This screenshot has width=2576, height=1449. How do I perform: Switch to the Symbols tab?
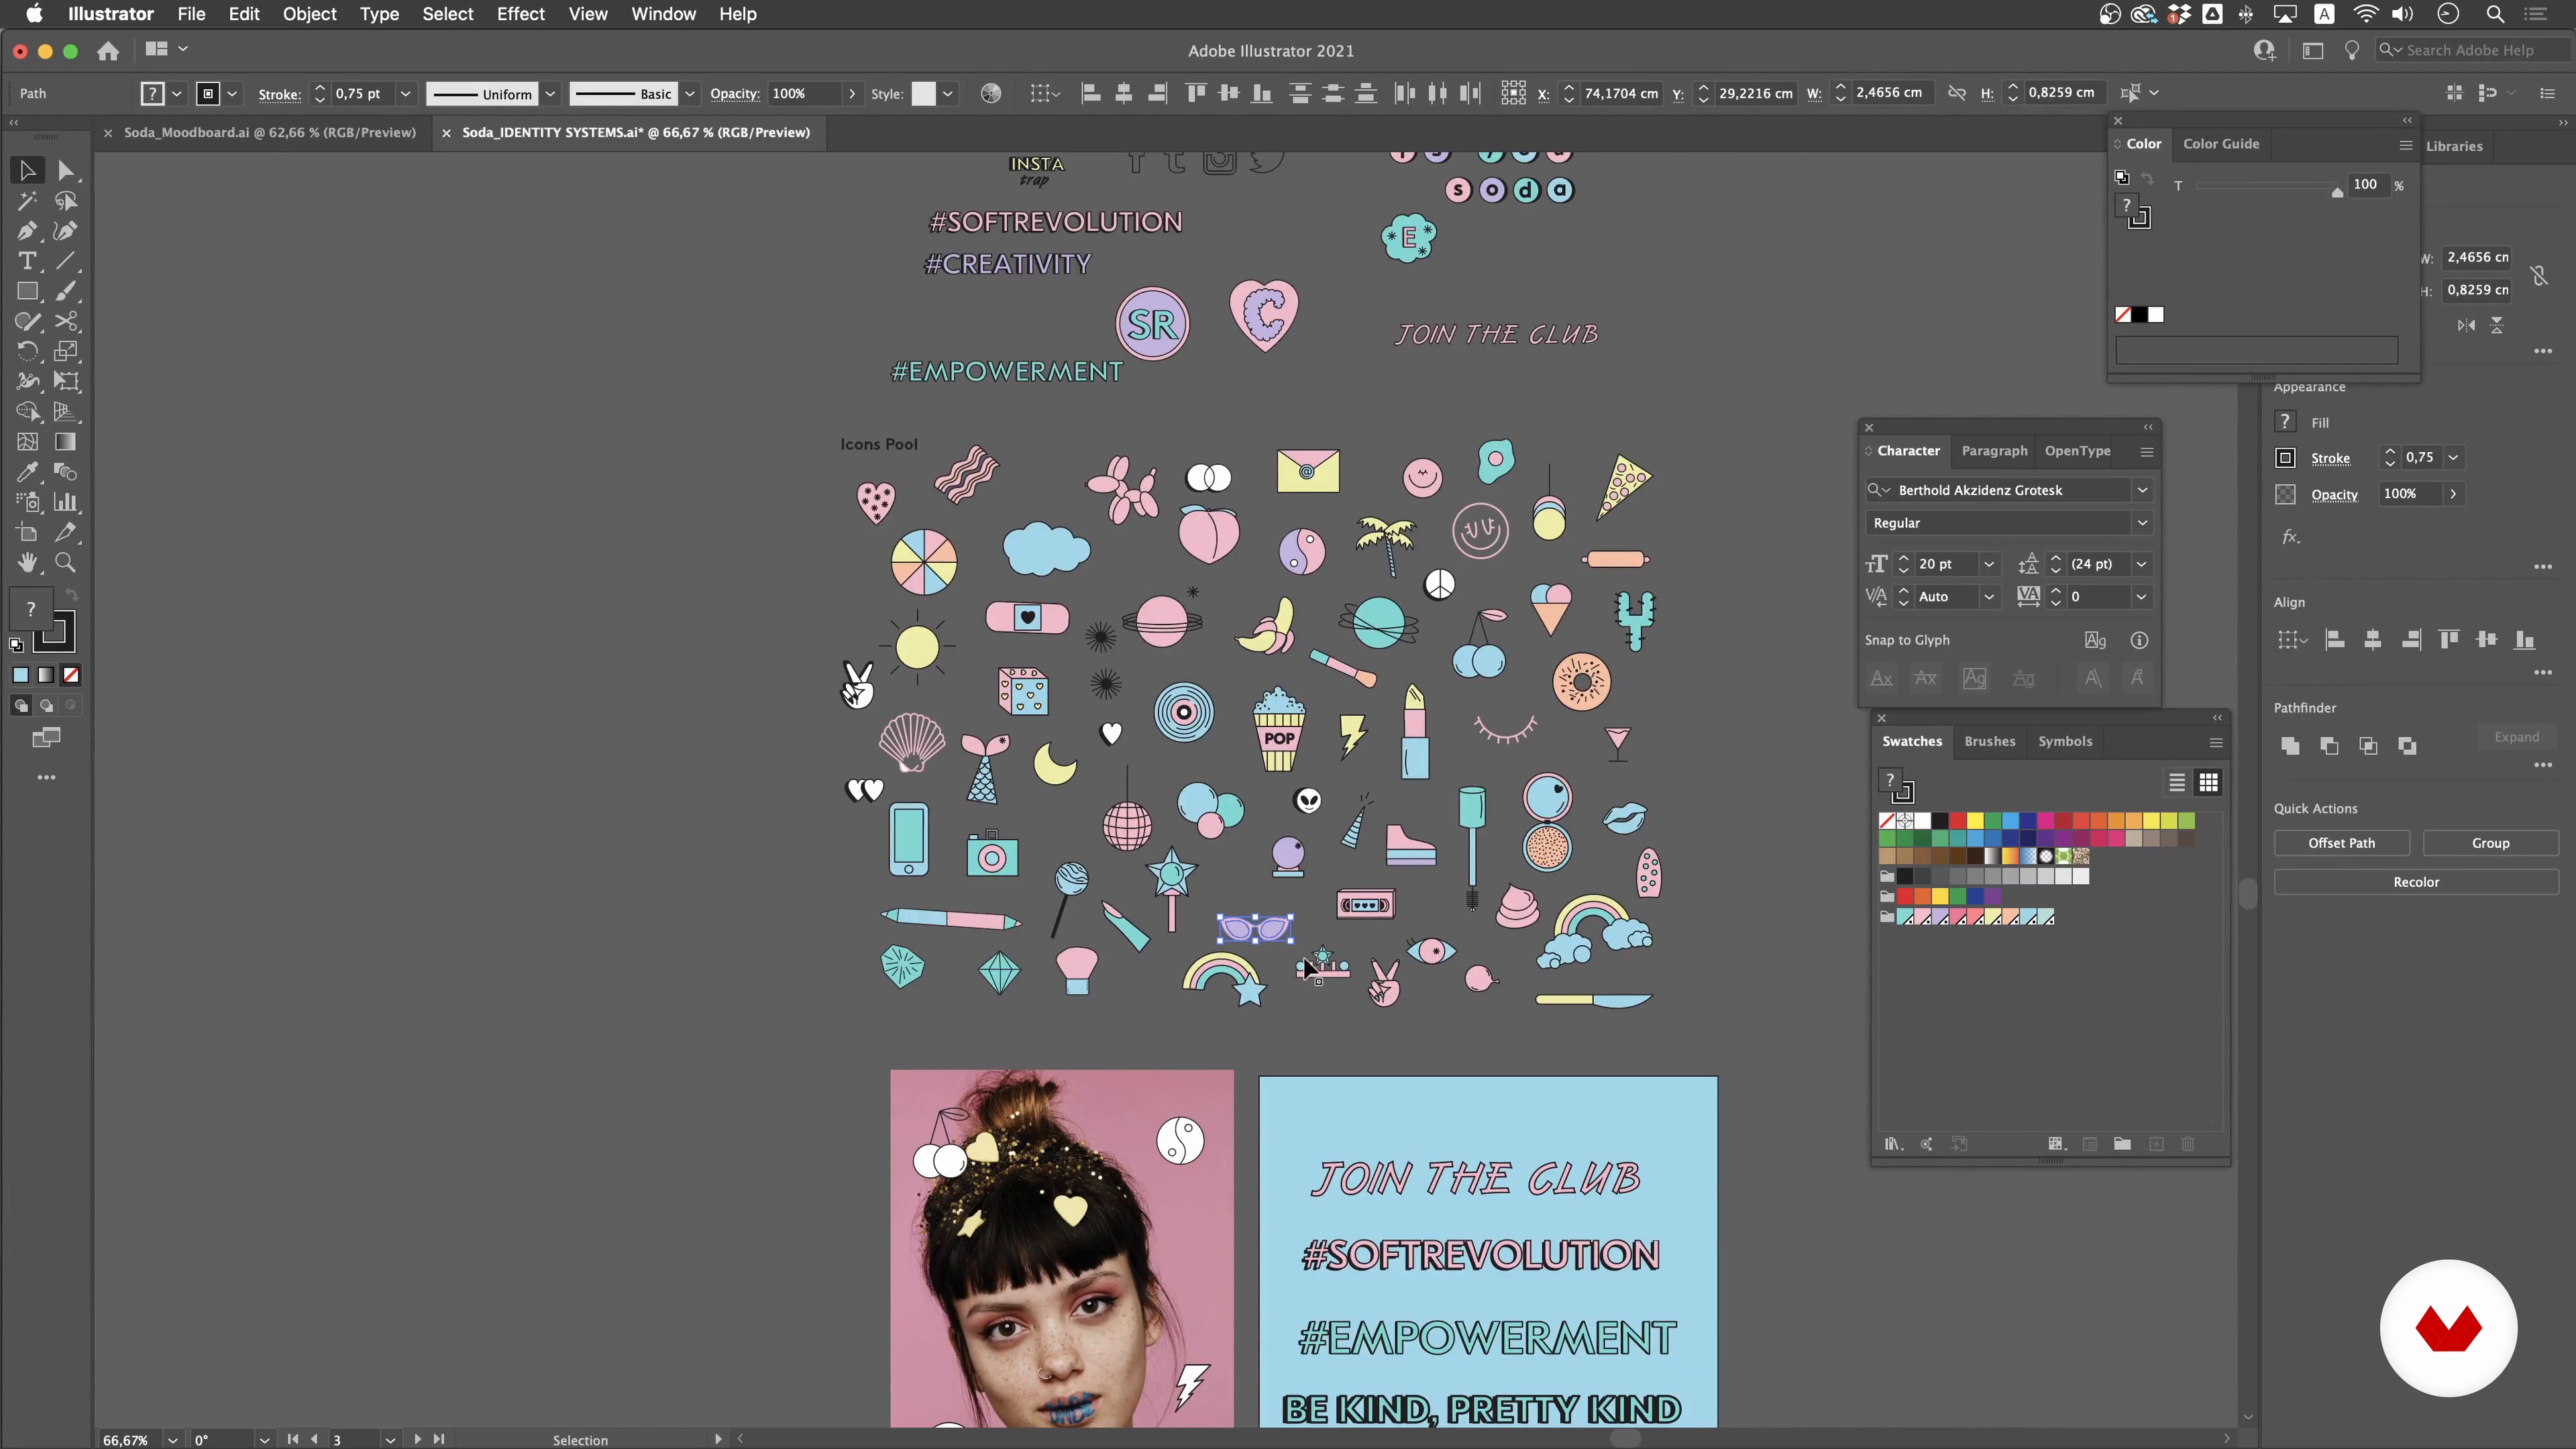[2065, 741]
